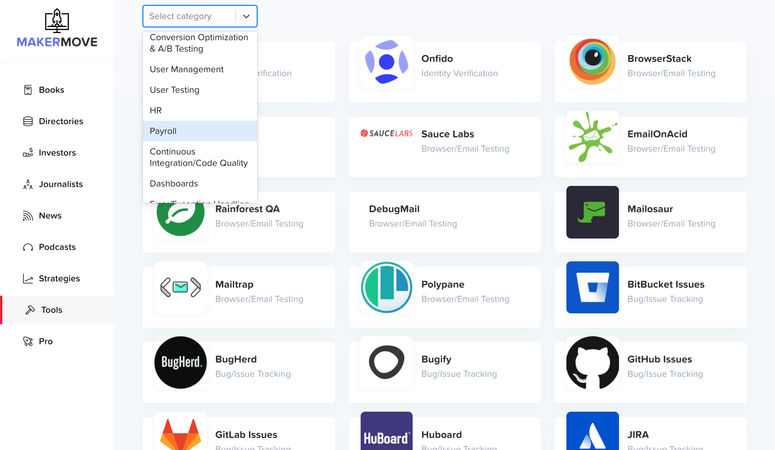
Task: Click the Polypane title text
Action: coord(443,284)
